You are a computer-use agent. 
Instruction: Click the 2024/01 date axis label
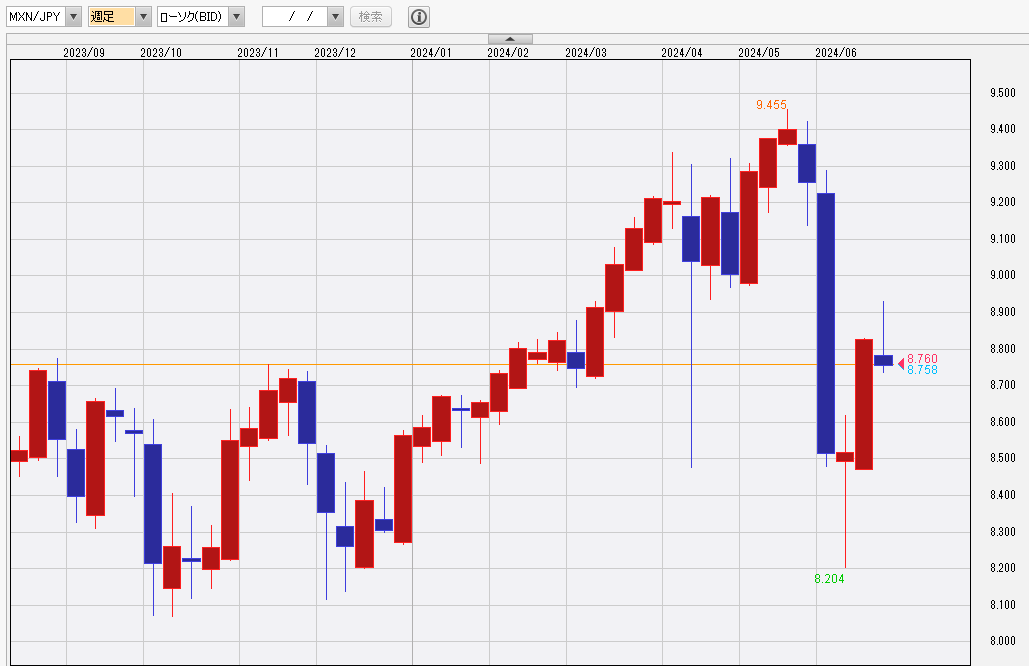coord(431,52)
